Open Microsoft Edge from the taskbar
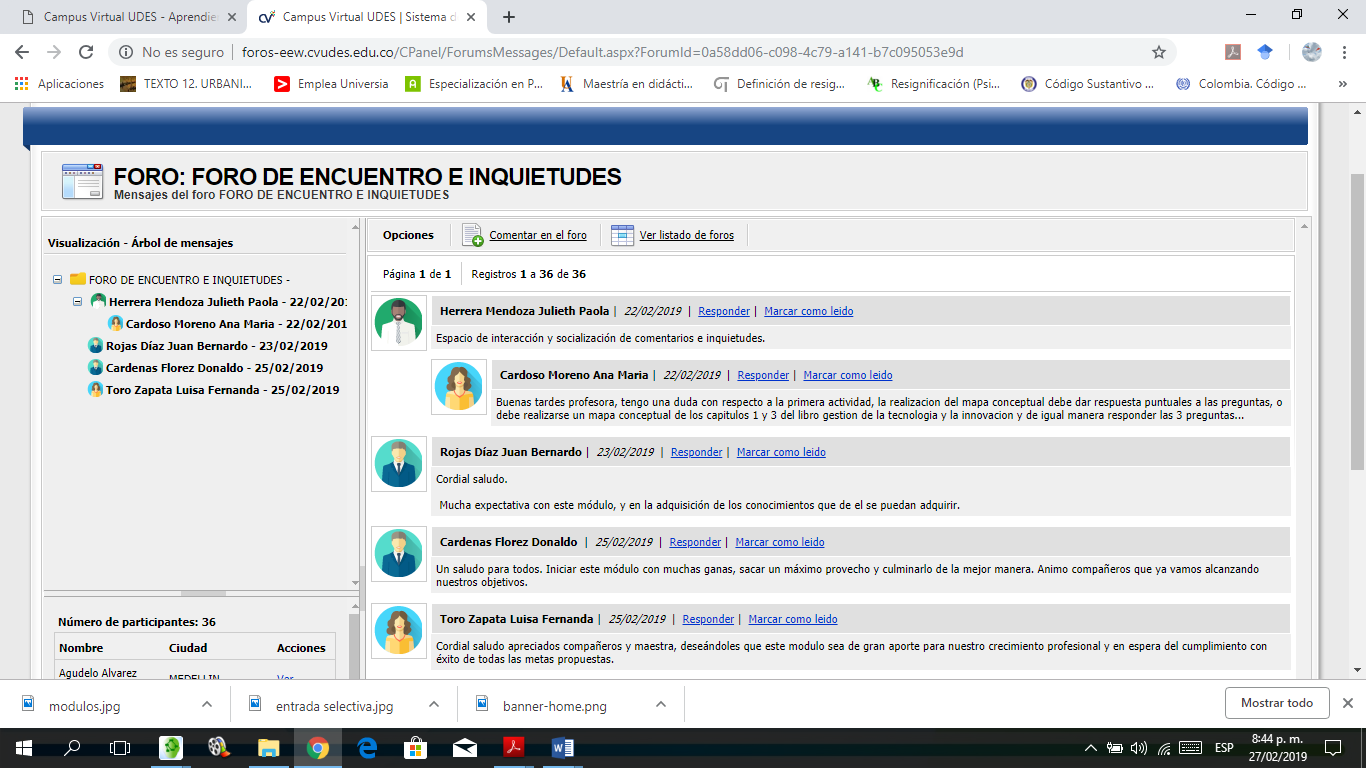Image resolution: width=1366 pixels, height=768 pixels. click(366, 747)
